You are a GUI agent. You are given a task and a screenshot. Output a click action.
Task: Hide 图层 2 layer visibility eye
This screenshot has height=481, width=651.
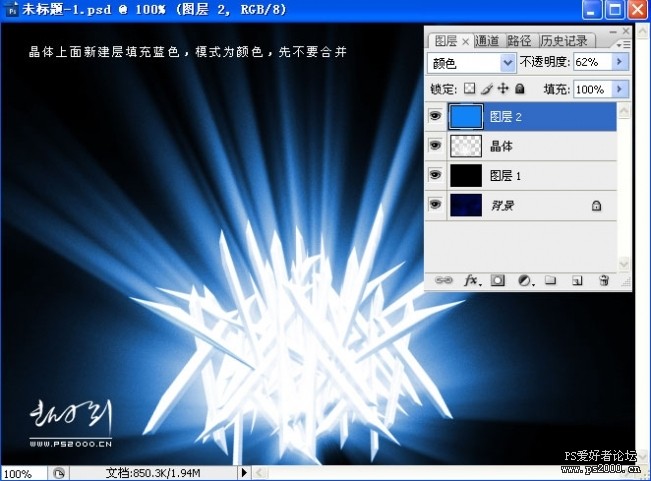(435, 116)
